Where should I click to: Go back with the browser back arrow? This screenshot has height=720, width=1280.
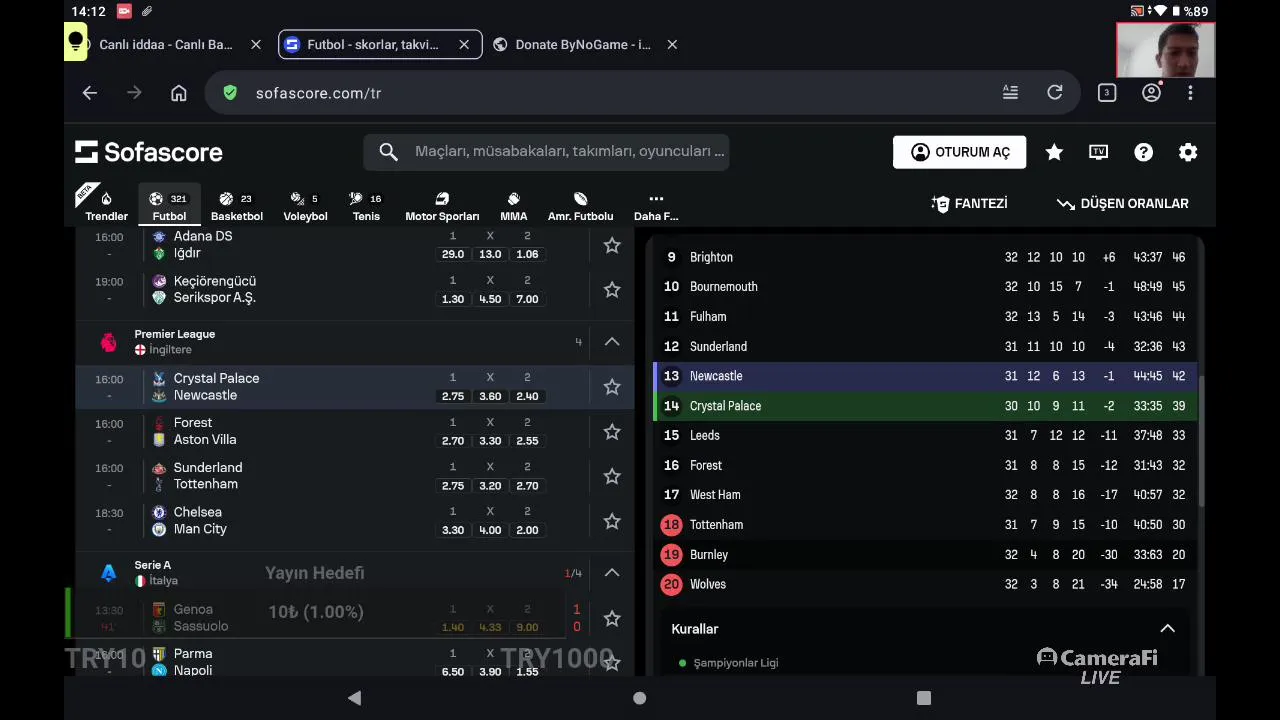90,93
